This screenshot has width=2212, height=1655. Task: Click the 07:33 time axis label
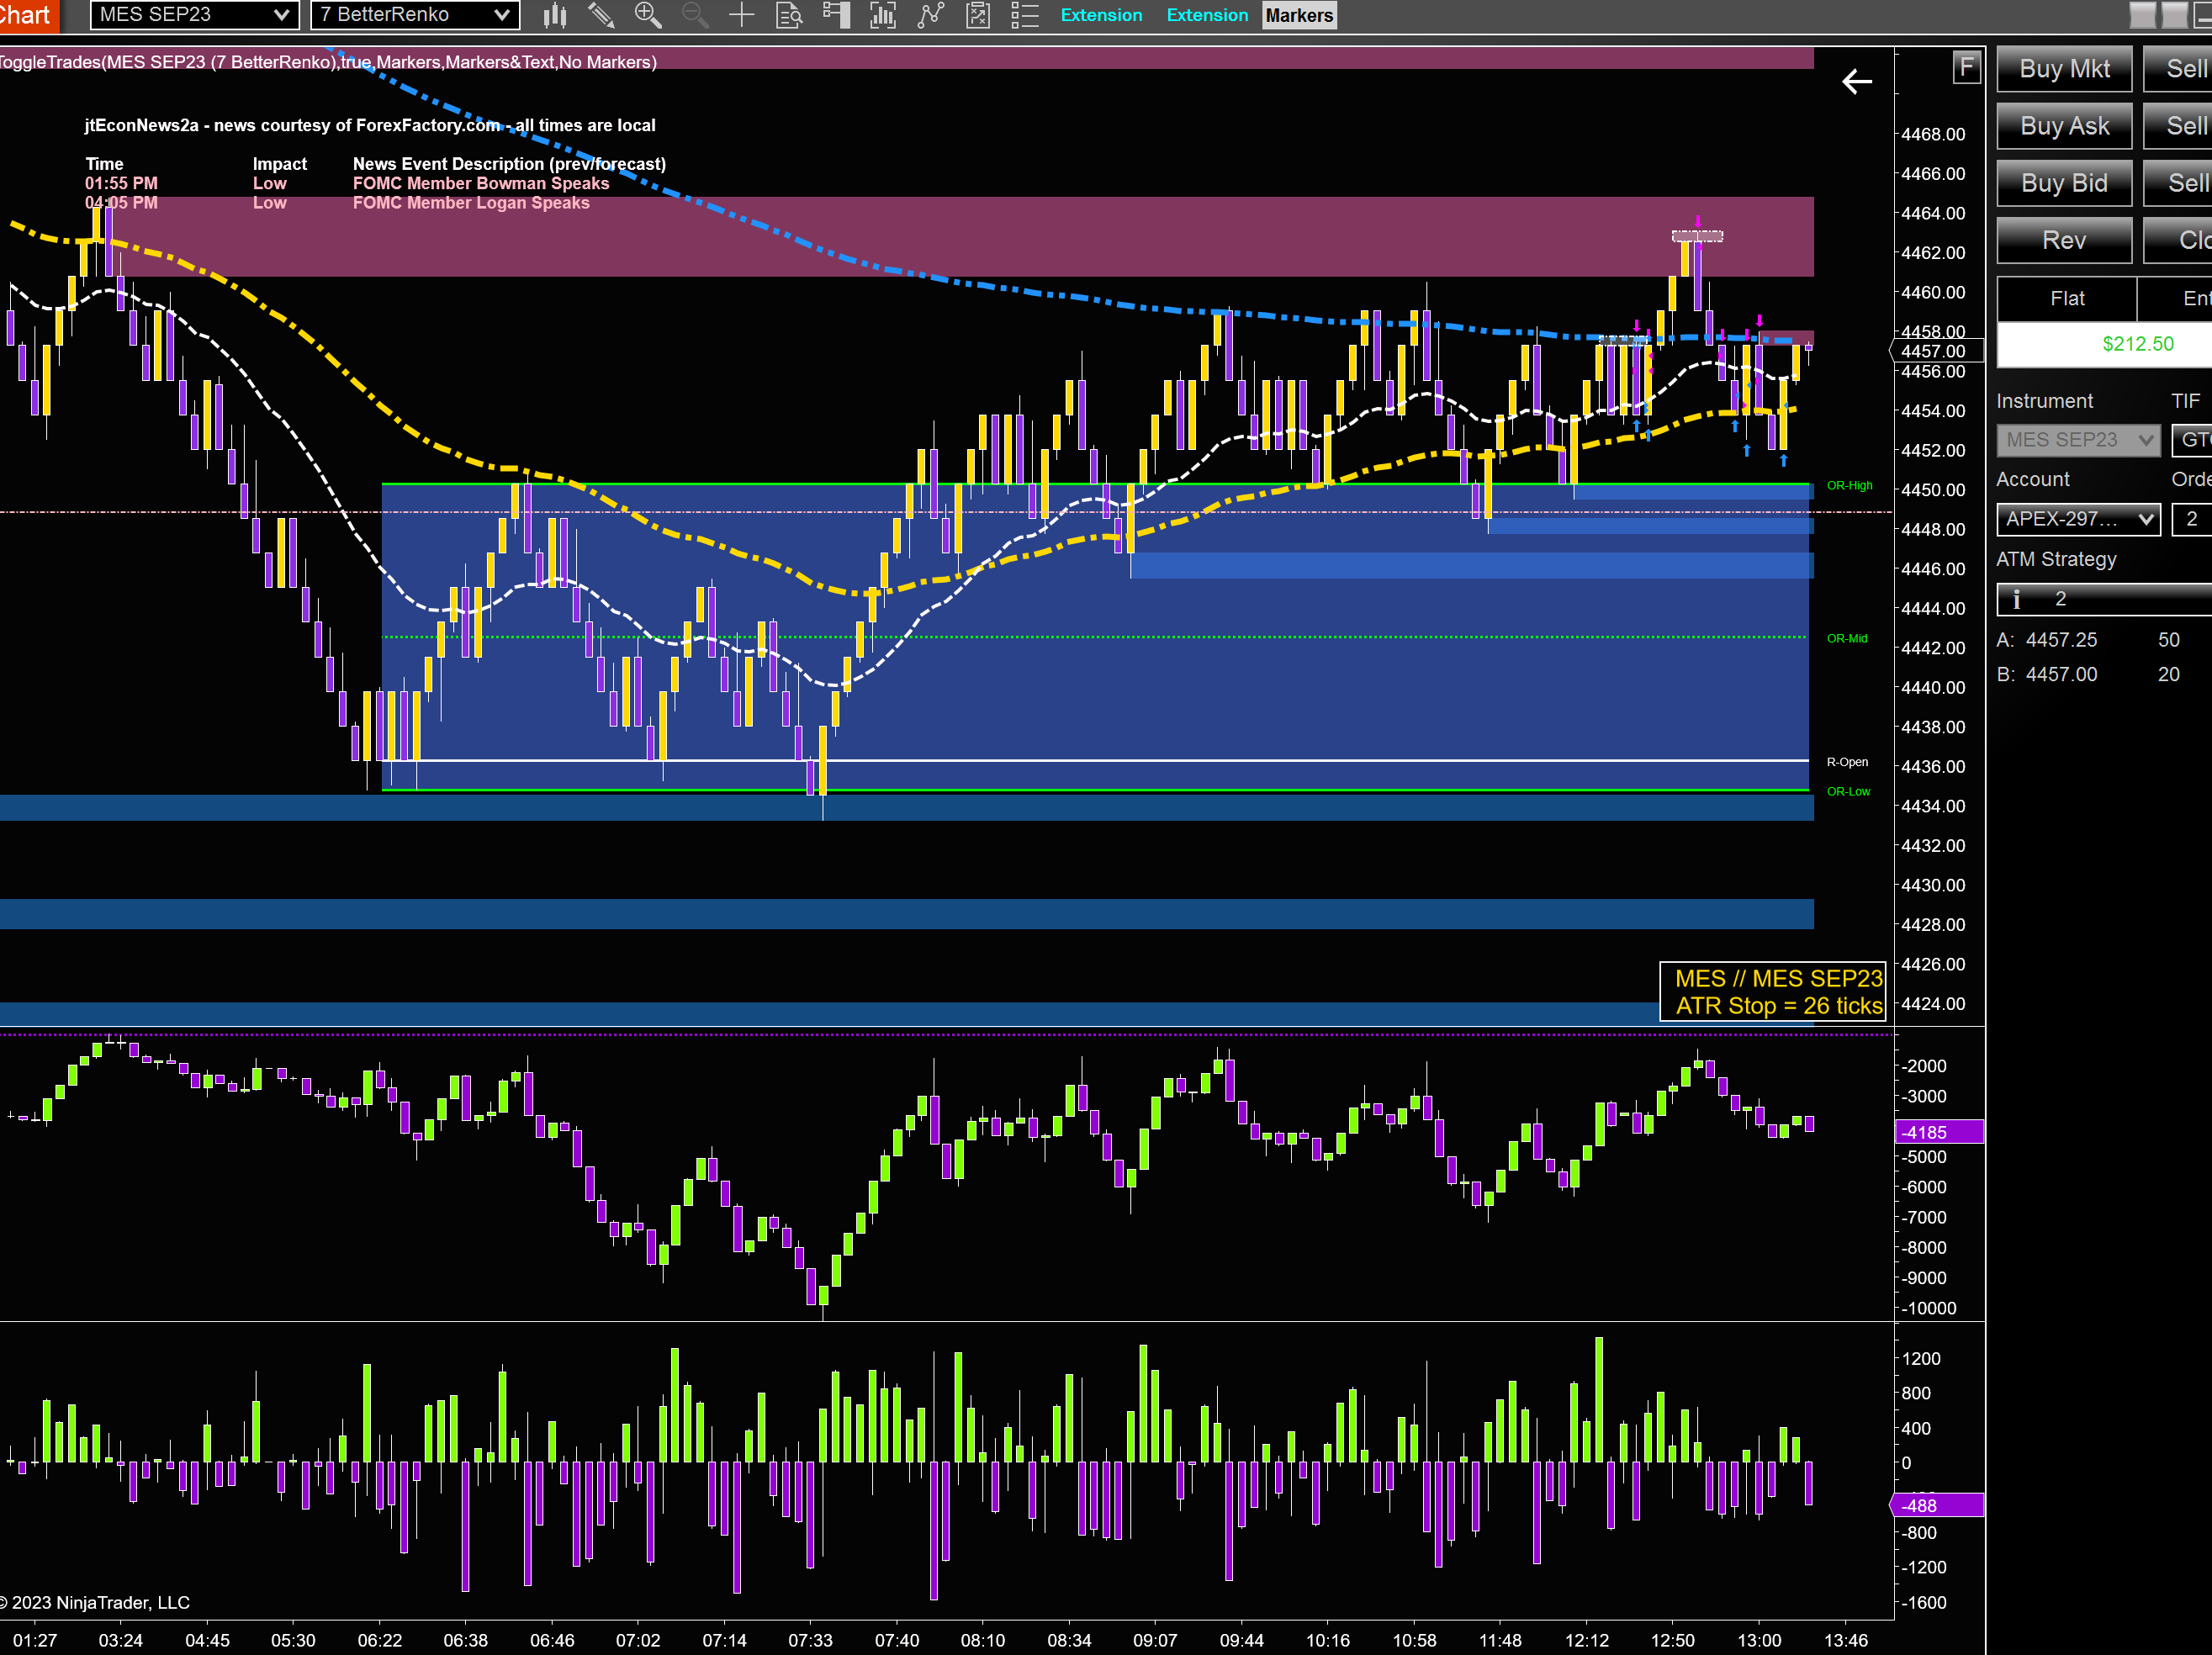tap(810, 1641)
